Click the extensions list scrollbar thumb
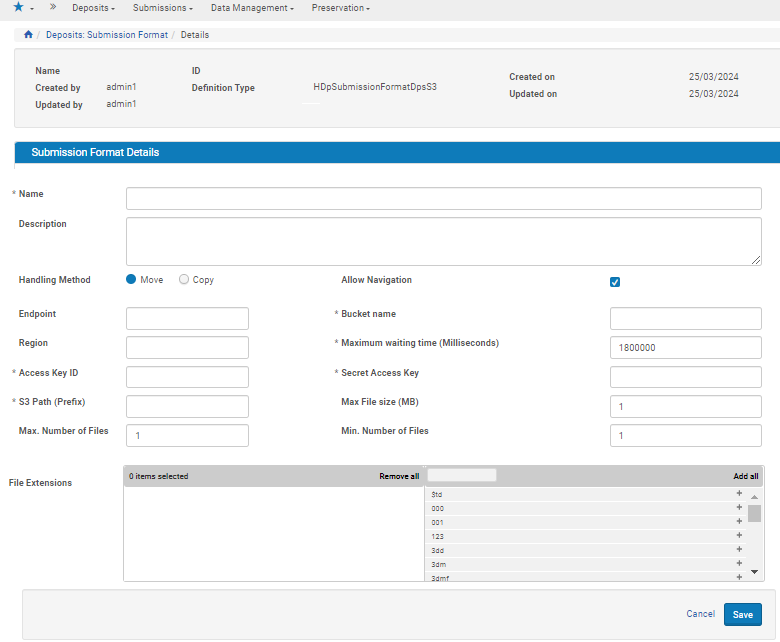Screen dimensions: 780x642 pos(754,513)
